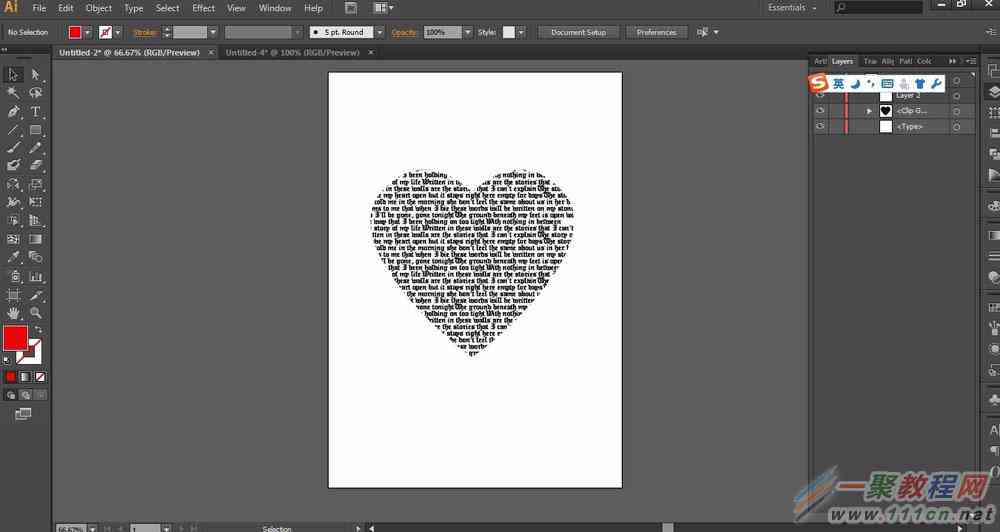Screen dimensions: 1000x532
Task: Select the Line Segment tool
Action: pyautogui.click(x=13, y=130)
